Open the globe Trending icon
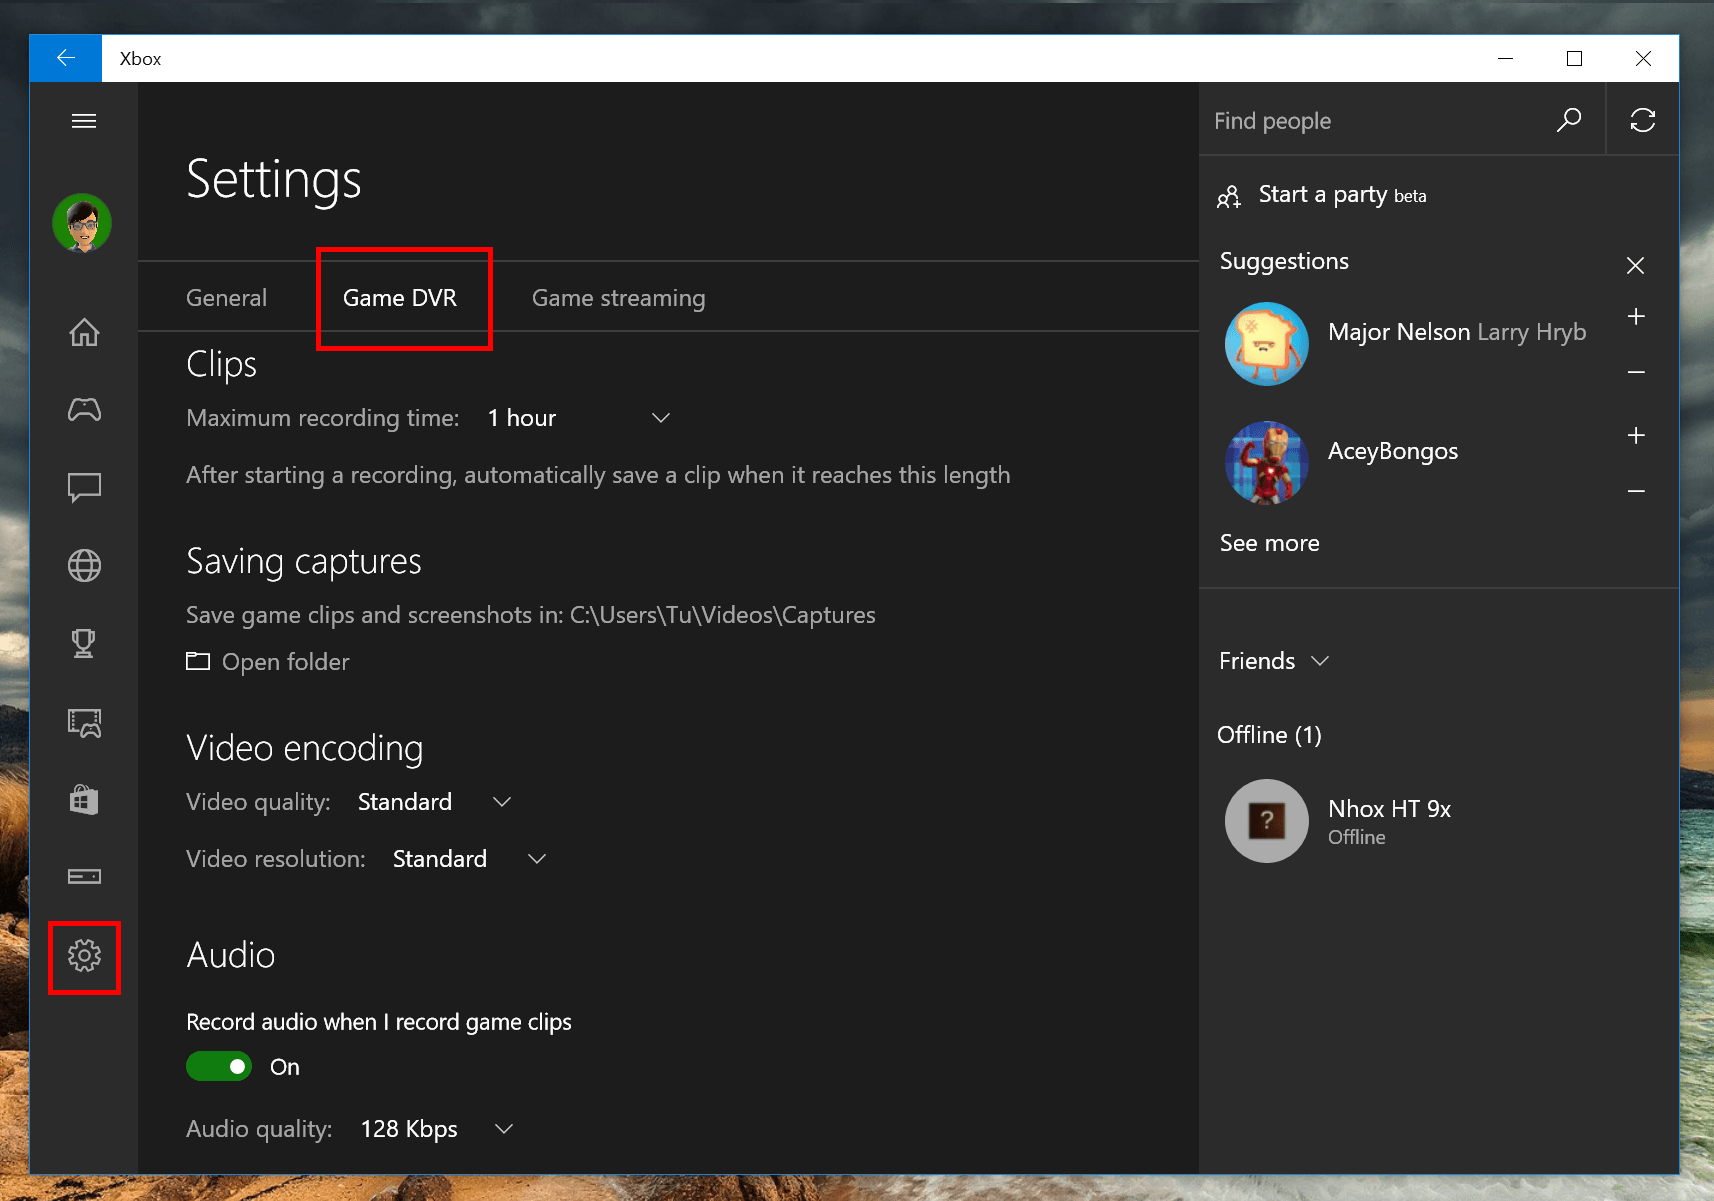 click(84, 566)
